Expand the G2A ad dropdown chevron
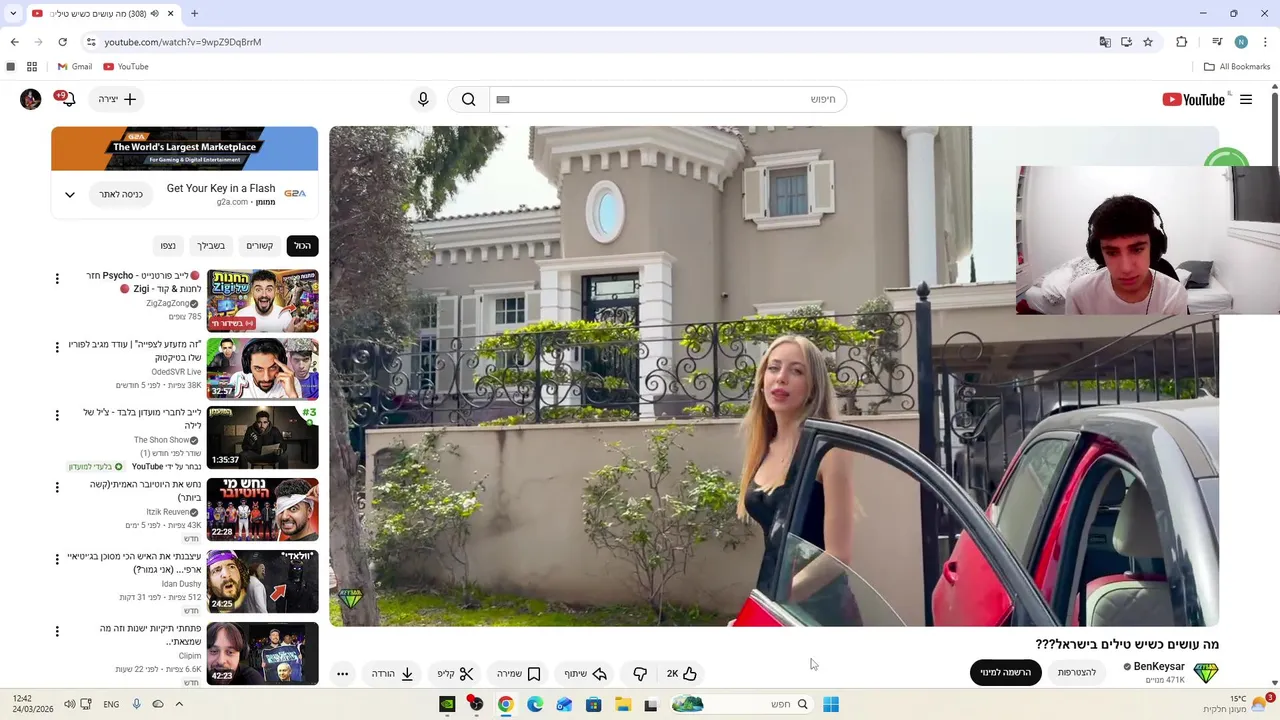The width and height of the screenshot is (1280, 720). click(70, 195)
